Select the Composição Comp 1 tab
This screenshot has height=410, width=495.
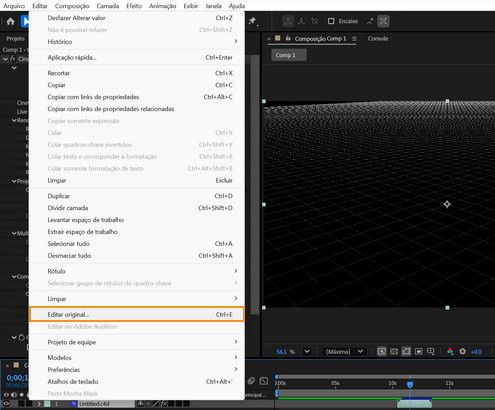320,38
